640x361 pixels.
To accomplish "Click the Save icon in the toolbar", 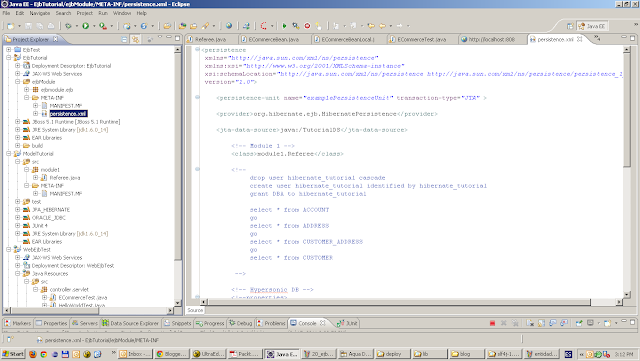I will (x=28, y=26).
